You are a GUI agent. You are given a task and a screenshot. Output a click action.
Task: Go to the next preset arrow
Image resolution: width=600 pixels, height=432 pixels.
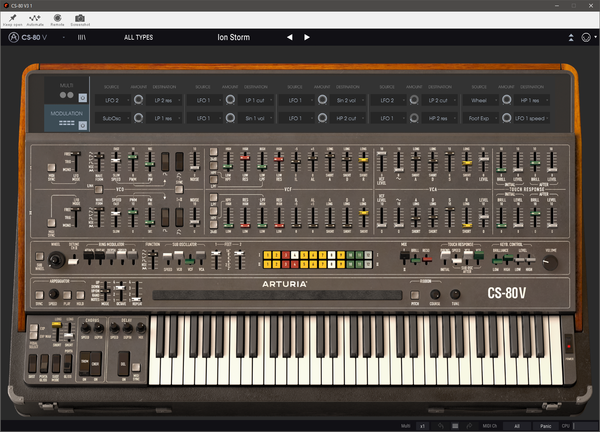(307, 37)
